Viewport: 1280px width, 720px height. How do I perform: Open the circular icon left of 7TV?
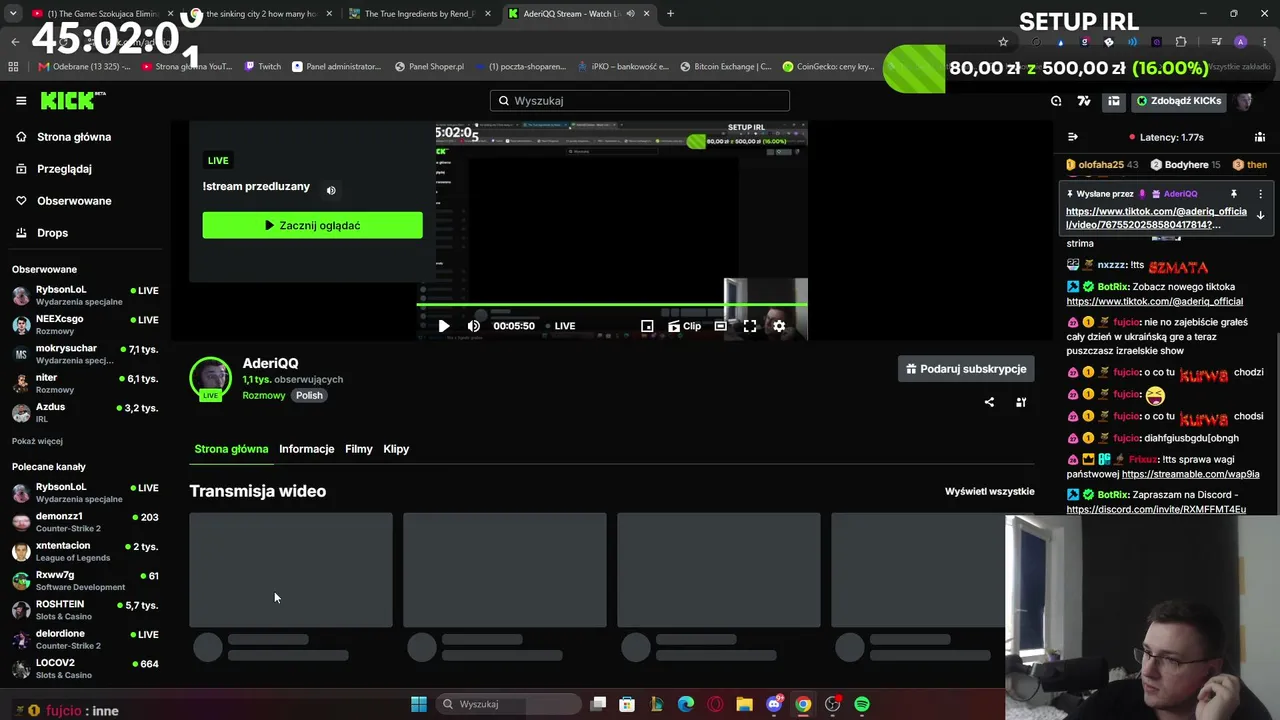(x=1056, y=100)
